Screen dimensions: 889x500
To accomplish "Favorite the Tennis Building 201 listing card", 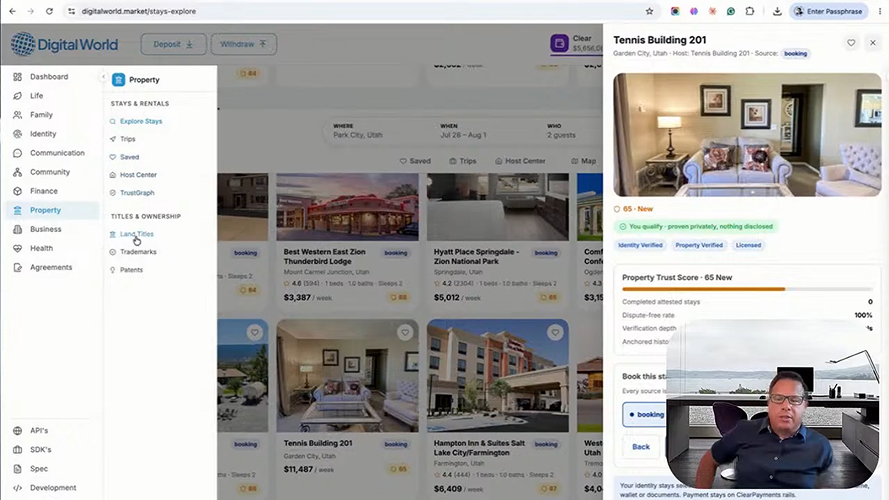I will point(405,333).
